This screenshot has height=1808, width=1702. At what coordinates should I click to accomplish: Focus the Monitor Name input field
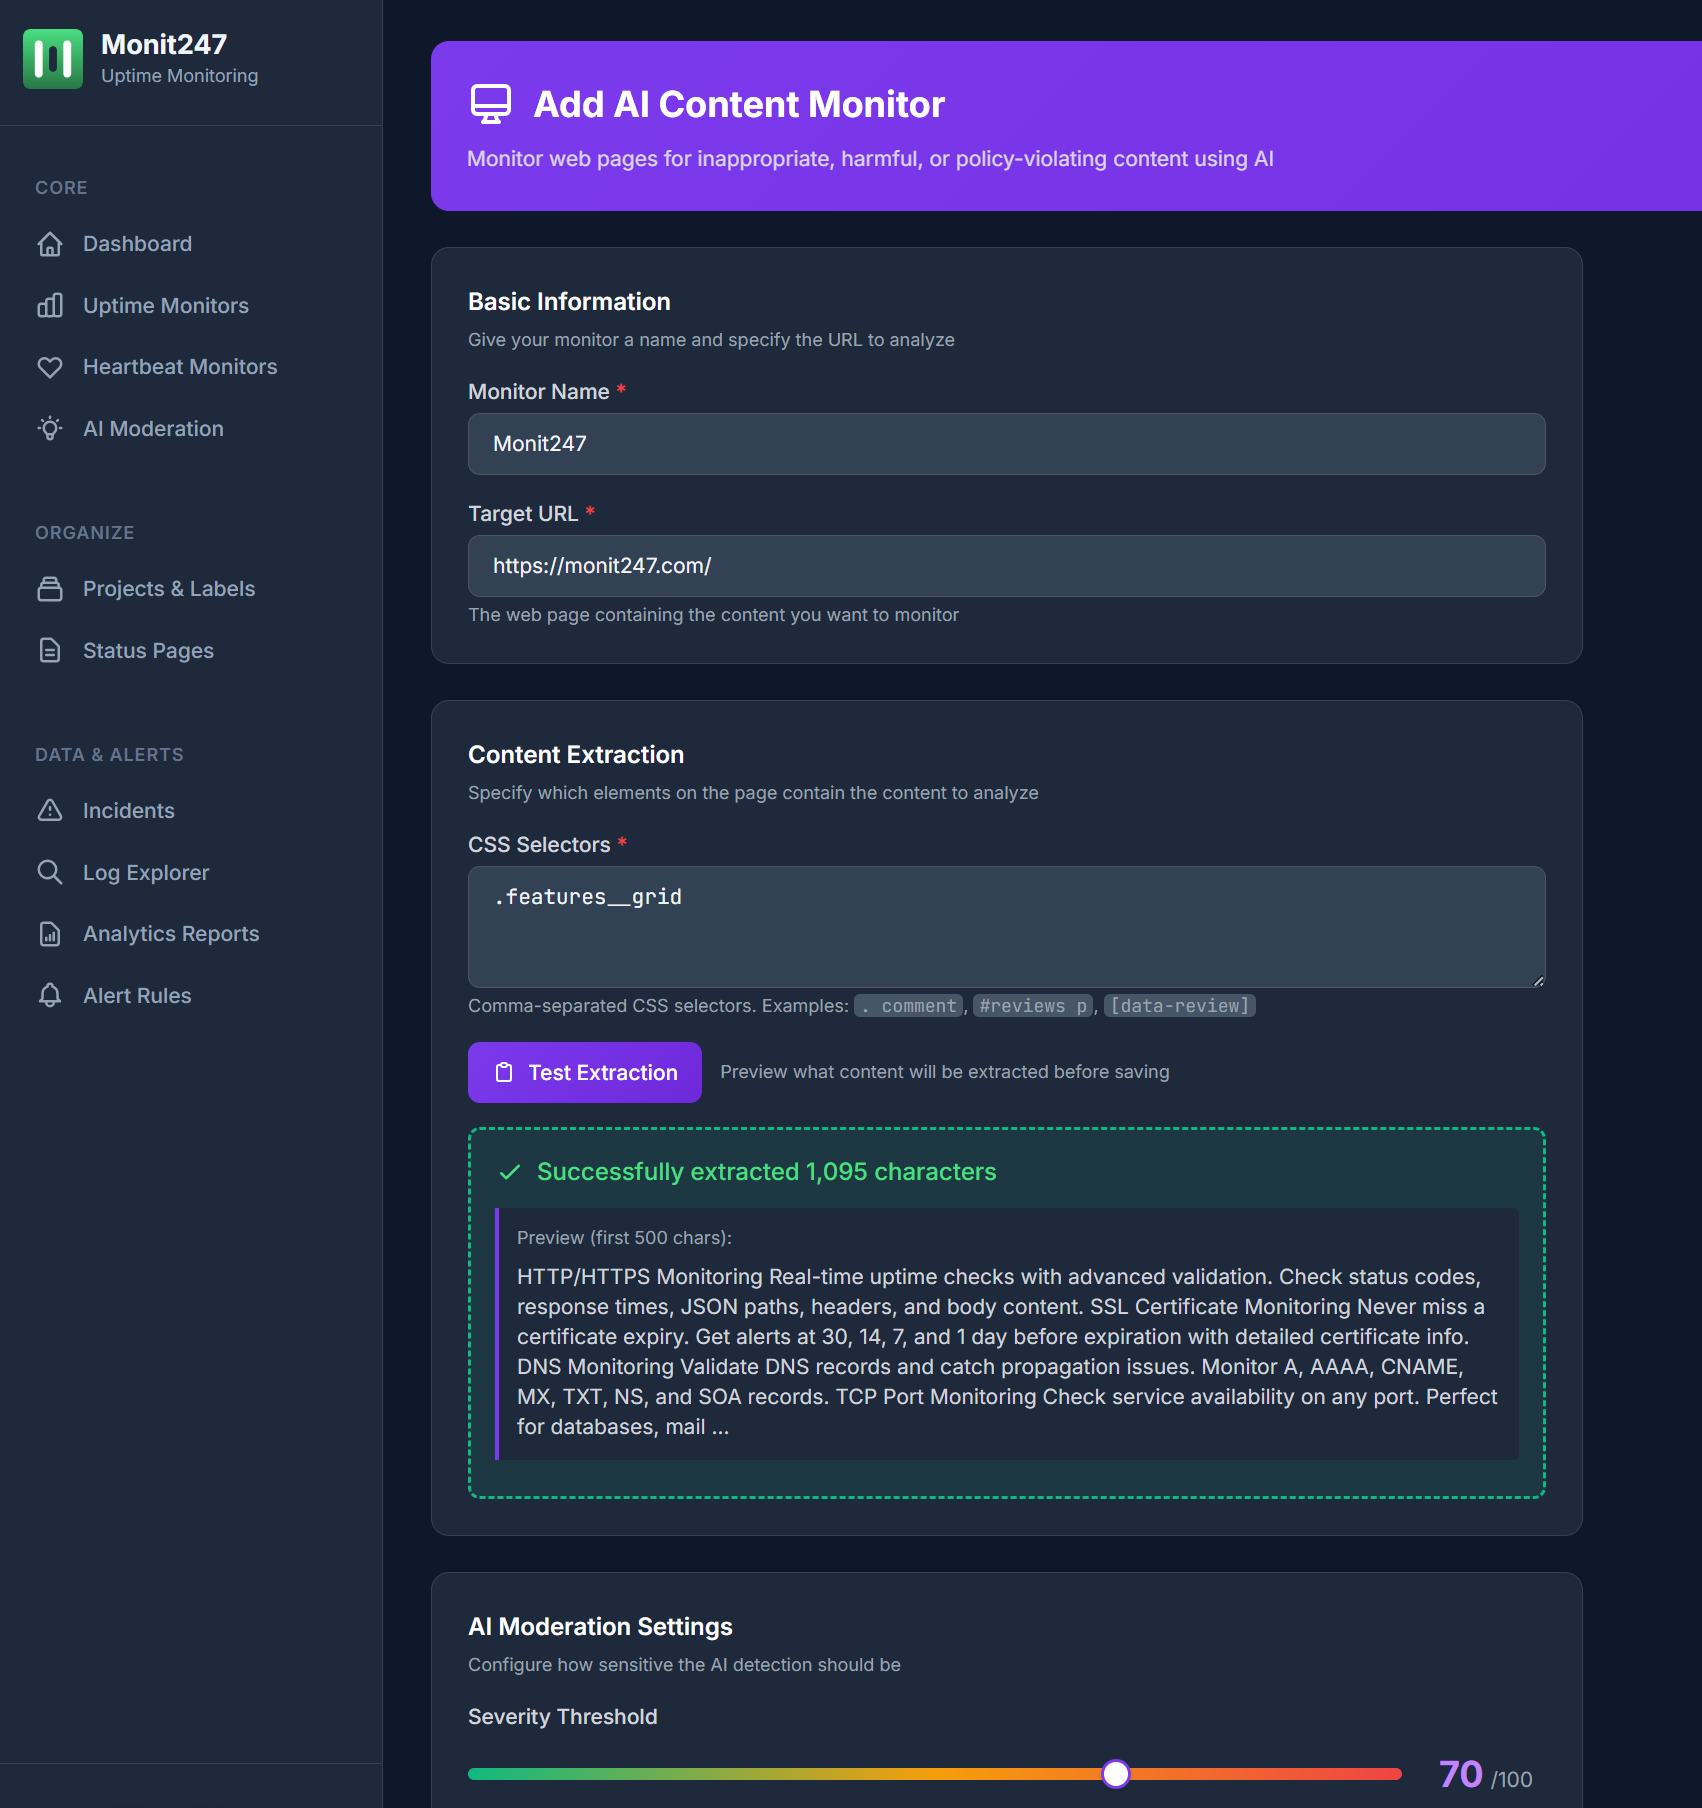pyautogui.click(x=1005, y=443)
